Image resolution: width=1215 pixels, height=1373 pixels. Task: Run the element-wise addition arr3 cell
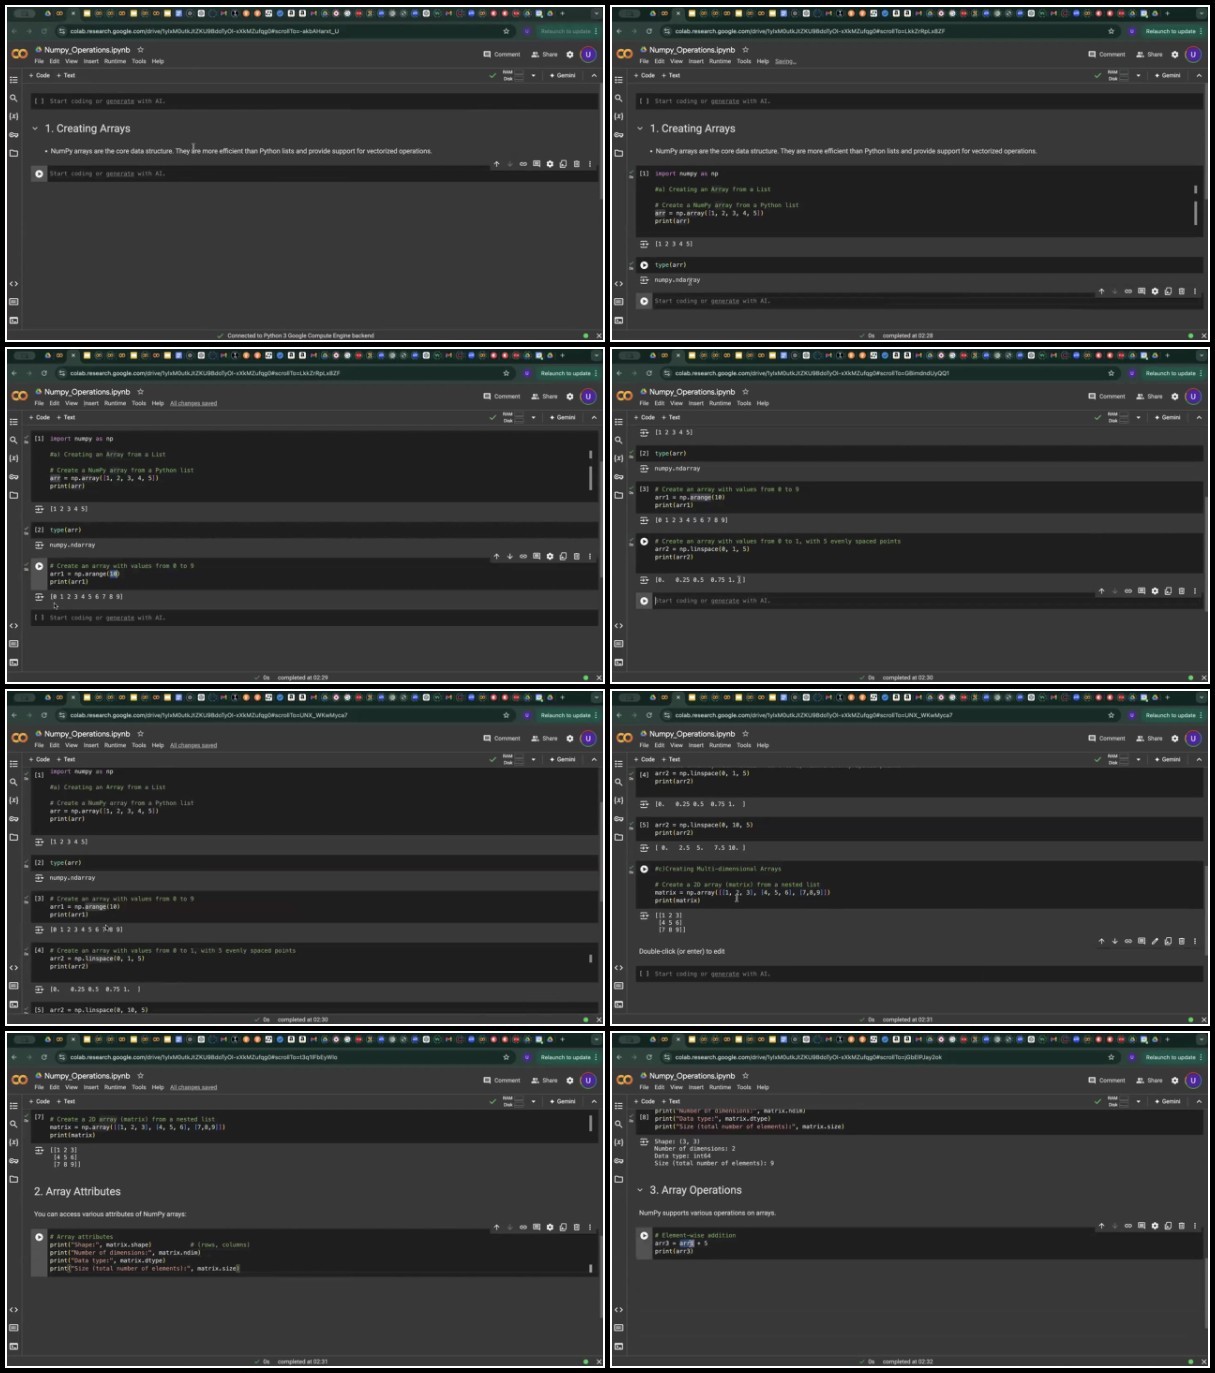click(644, 1235)
